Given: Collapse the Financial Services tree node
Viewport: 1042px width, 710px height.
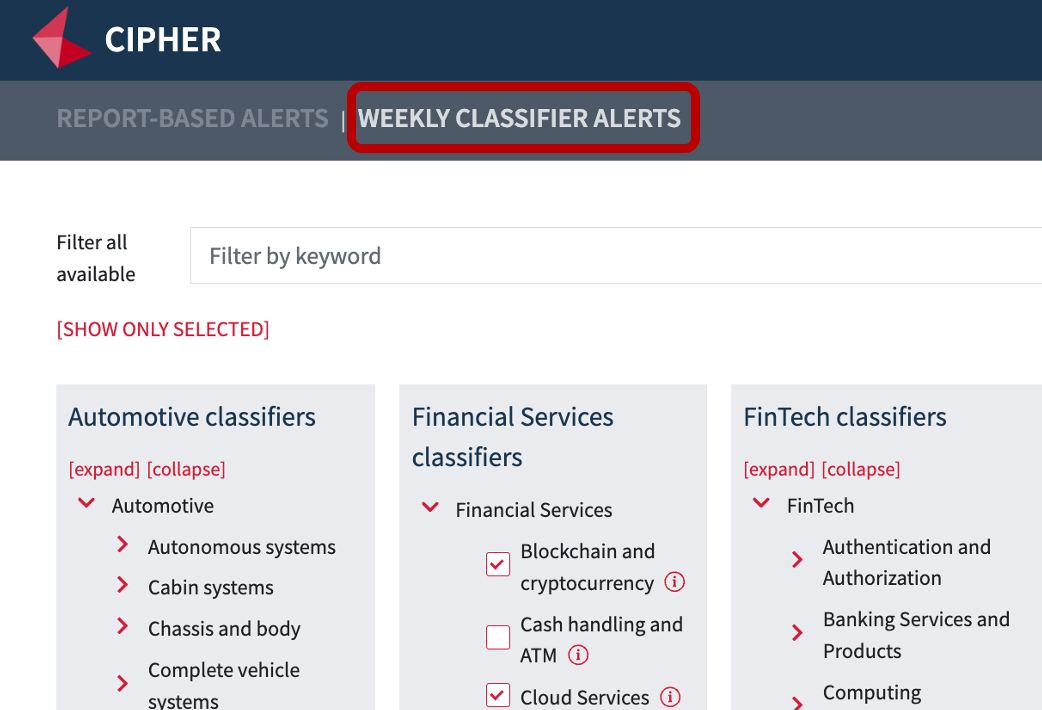Looking at the screenshot, I should pos(430,507).
